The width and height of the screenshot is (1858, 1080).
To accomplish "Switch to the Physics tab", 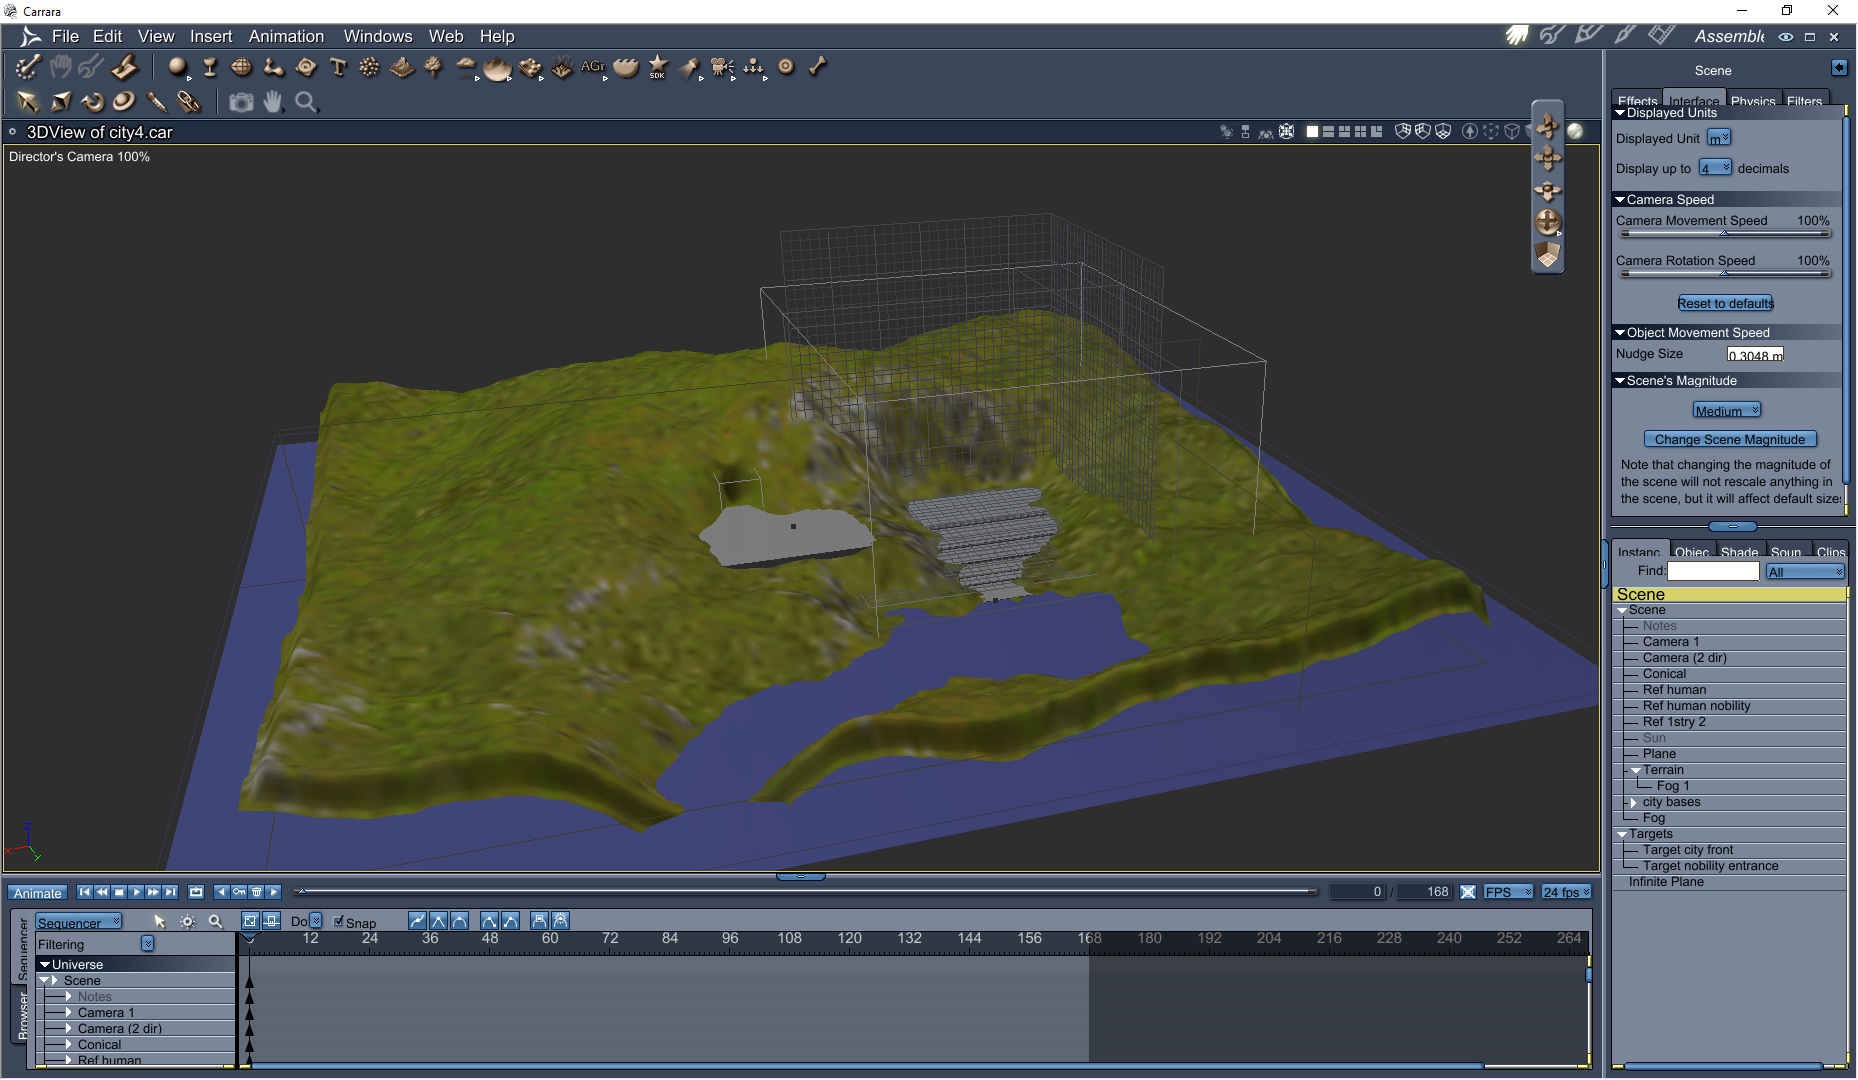I will 1752,101.
